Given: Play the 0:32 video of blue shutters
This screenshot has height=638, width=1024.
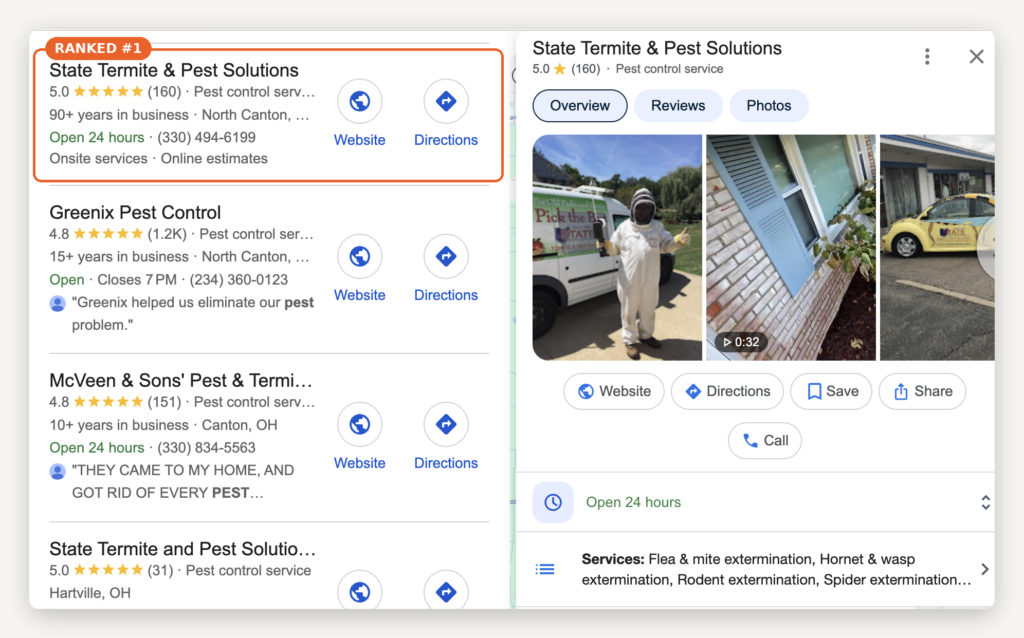Looking at the screenshot, I should click(791, 247).
